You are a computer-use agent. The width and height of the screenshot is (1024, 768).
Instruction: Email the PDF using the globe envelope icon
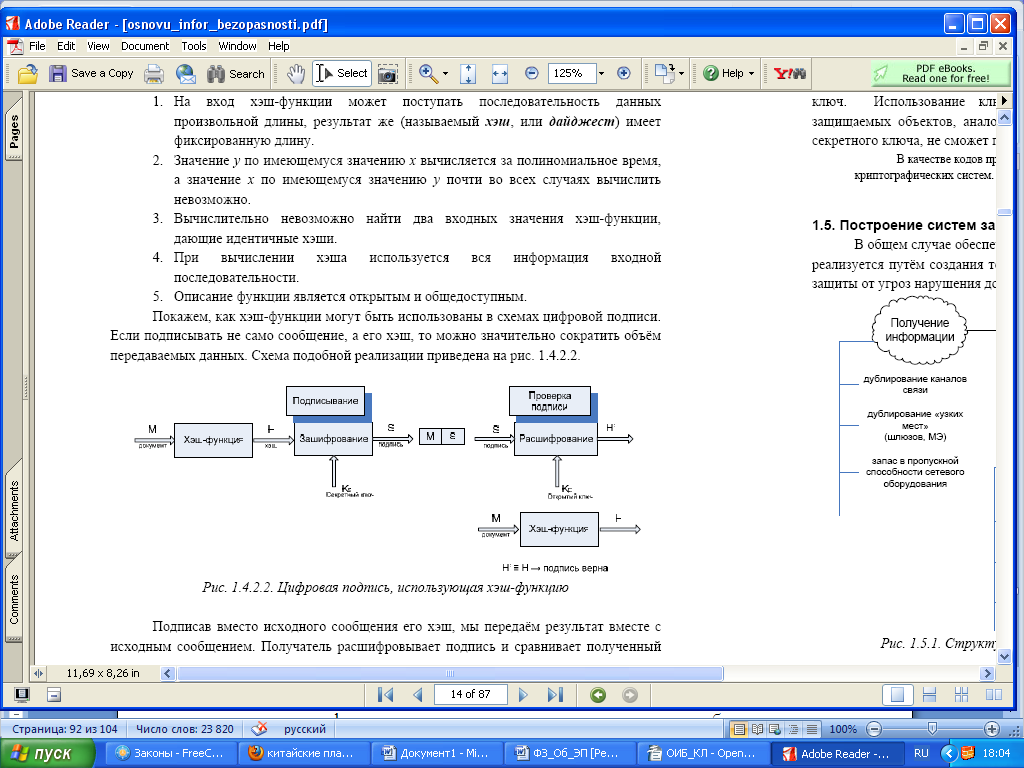point(185,74)
